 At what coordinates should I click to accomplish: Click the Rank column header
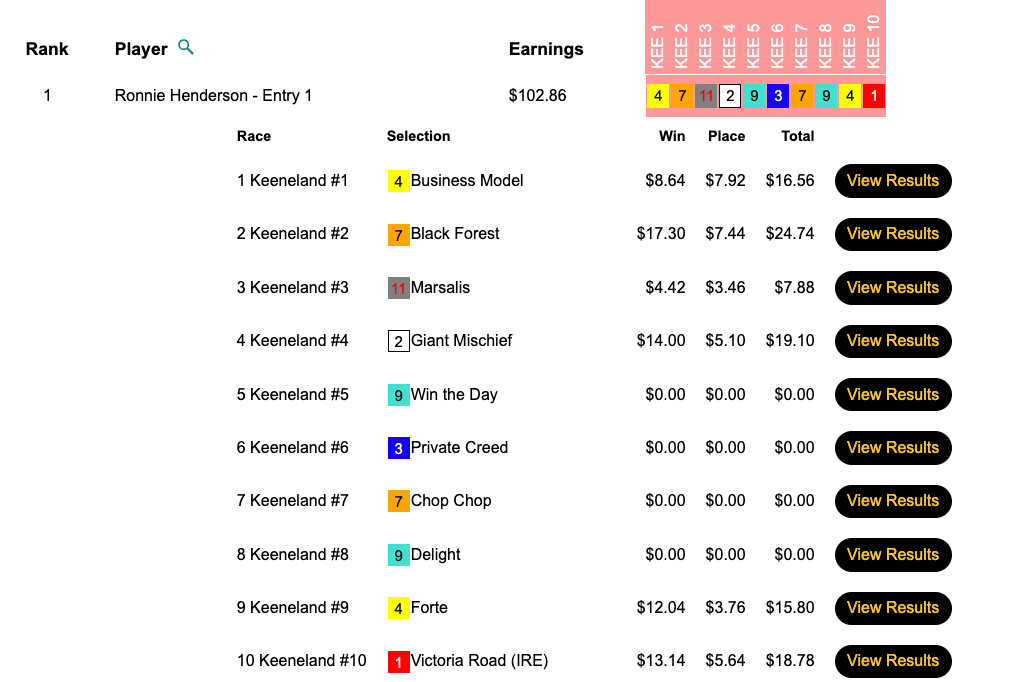[x=47, y=49]
